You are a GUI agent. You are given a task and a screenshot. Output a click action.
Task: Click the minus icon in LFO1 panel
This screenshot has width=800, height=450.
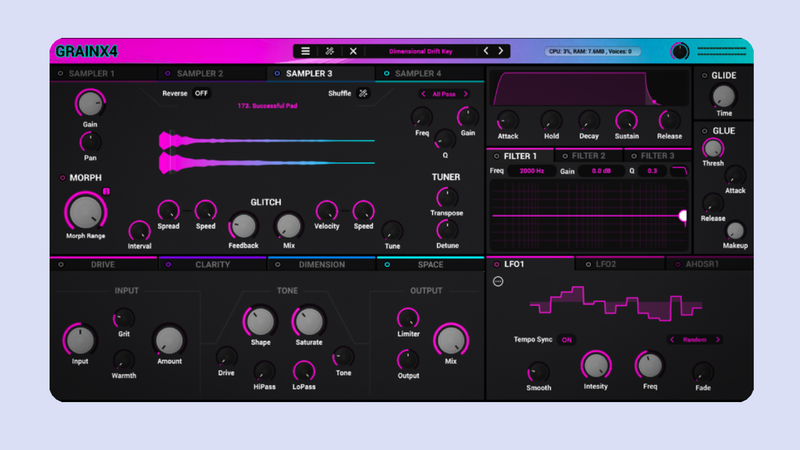coord(499,281)
